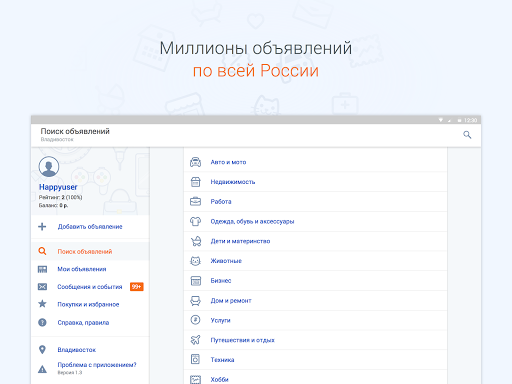Click the battery status bar icon
The height and width of the screenshot is (384, 512).
coord(459,120)
